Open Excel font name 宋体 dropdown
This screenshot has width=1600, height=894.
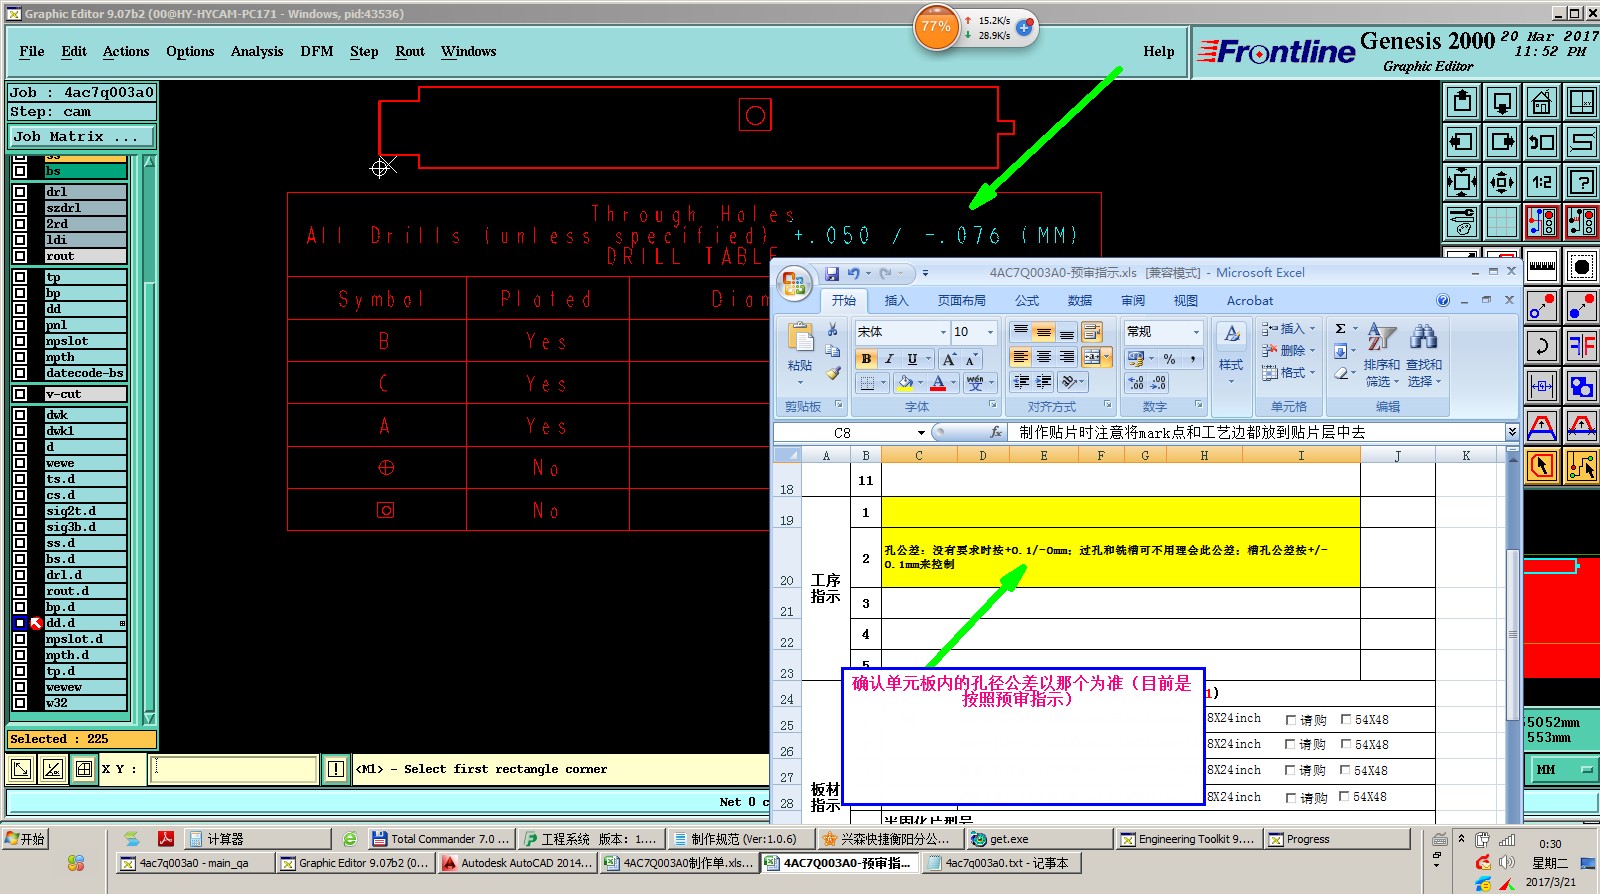click(943, 332)
